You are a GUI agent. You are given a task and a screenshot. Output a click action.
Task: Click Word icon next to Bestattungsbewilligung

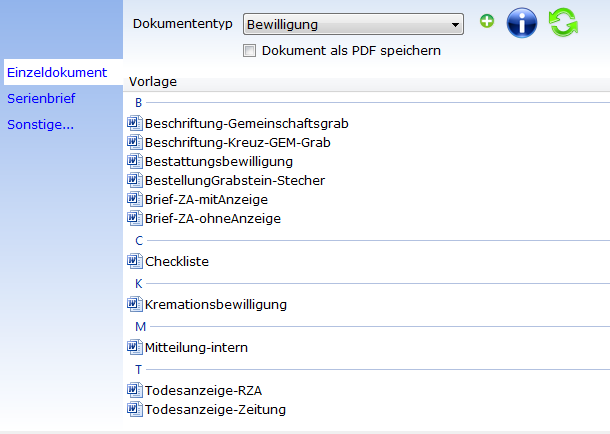(x=135, y=161)
